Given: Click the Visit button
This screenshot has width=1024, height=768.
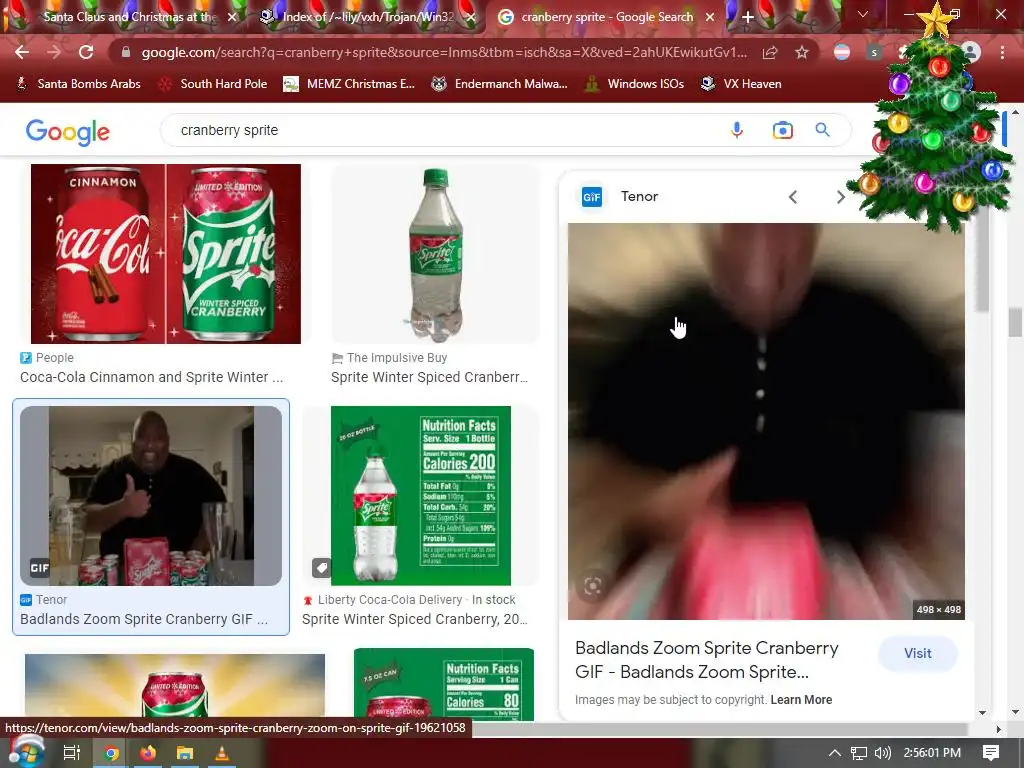Looking at the screenshot, I should click(x=918, y=653).
